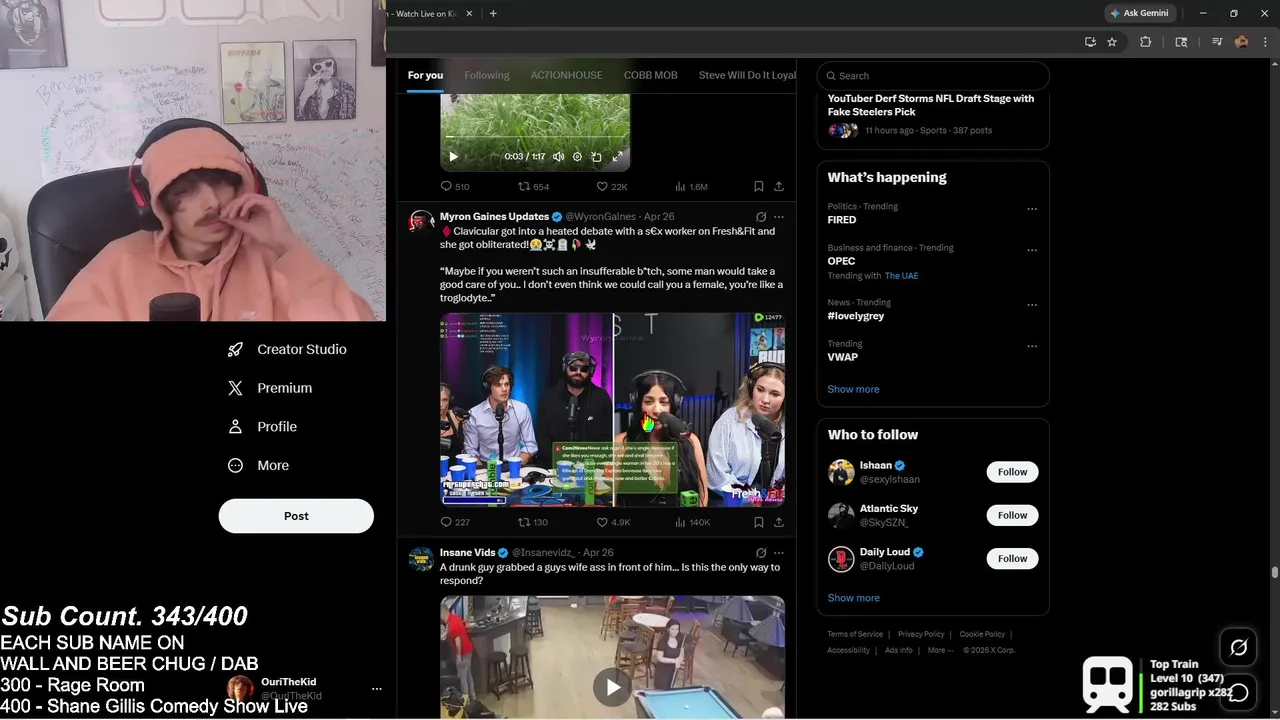Share the grass video post

click(x=779, y=187)
